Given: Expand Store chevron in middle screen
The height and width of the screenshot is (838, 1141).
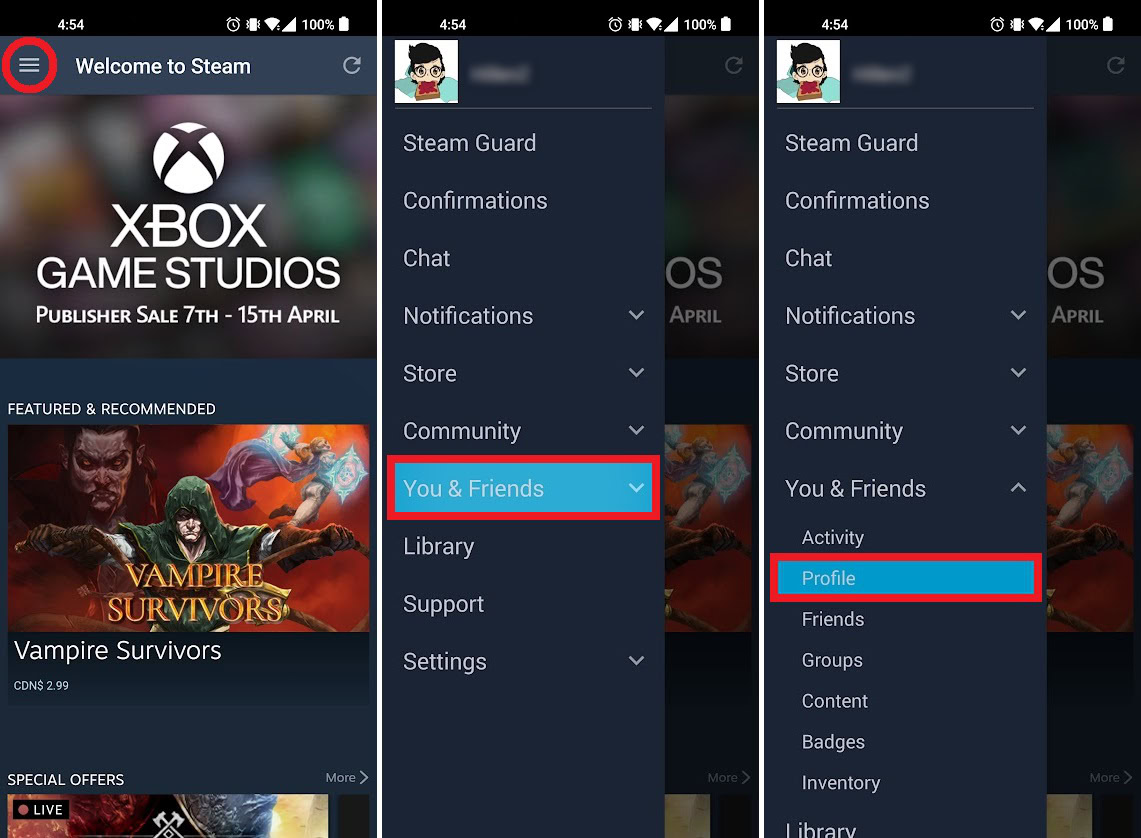Looking at the screenshot, I should tap(636, 372).
